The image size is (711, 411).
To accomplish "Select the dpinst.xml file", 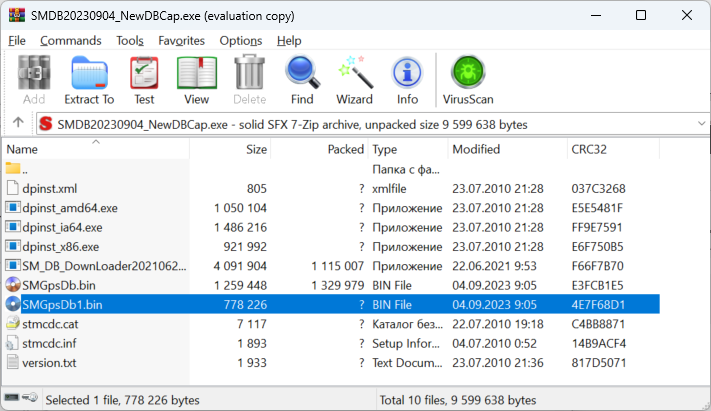I will 49,188.
